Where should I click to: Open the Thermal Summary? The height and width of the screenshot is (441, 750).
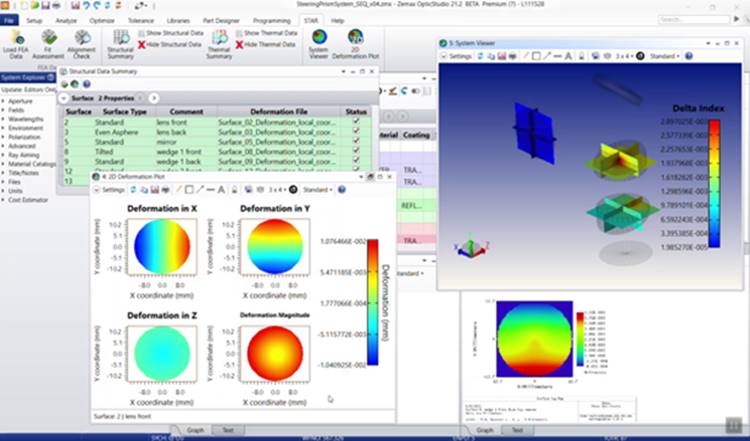click(x=219, y=44)
